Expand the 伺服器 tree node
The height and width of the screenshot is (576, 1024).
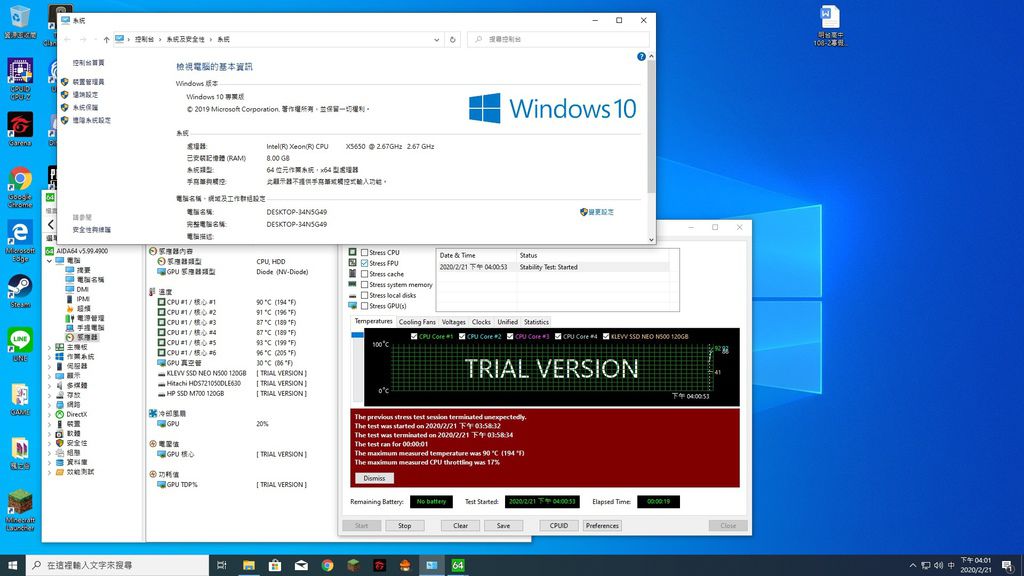pyautogui.click(x=50, y=366)
